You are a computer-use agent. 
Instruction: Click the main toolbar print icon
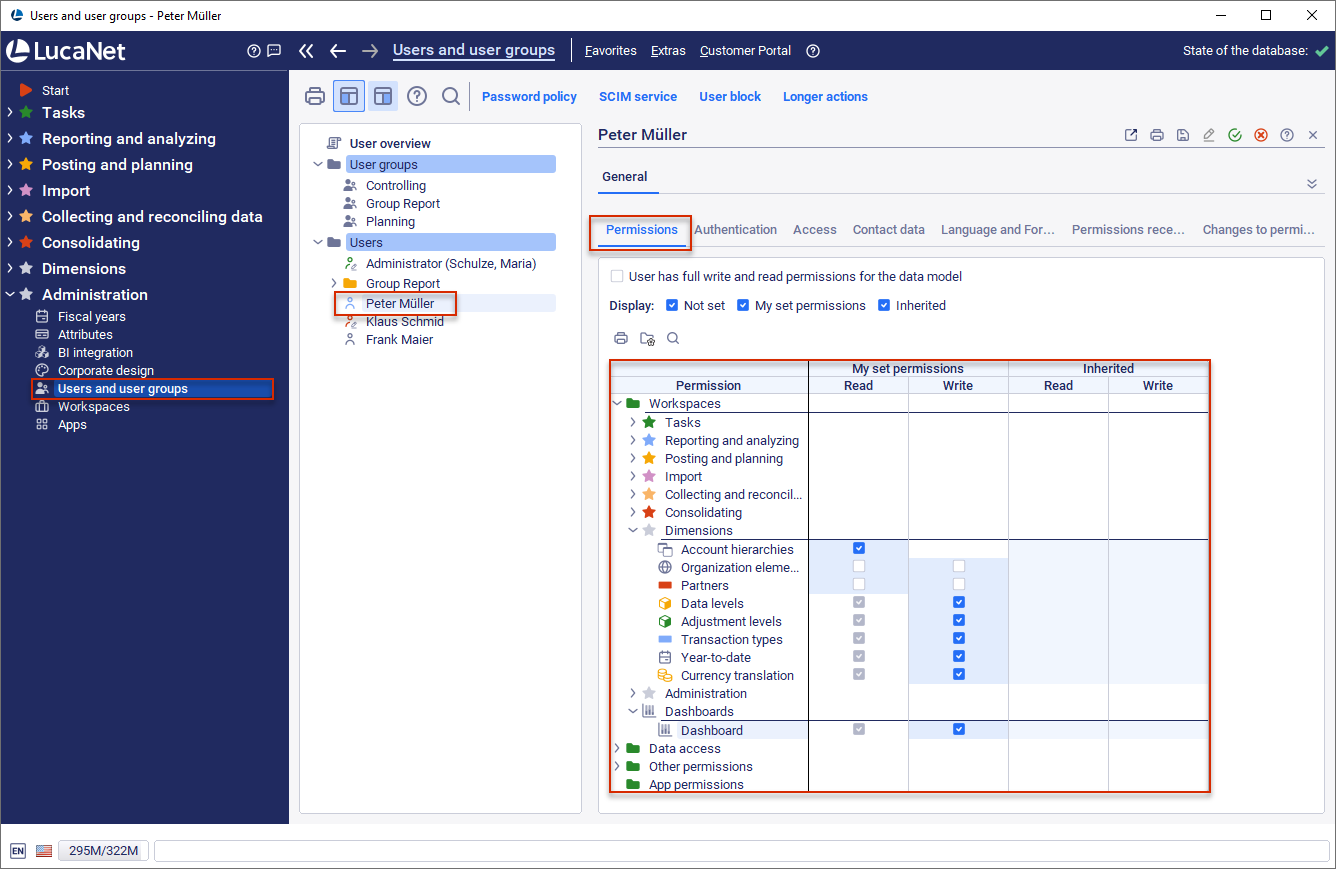tap(315, 97)
